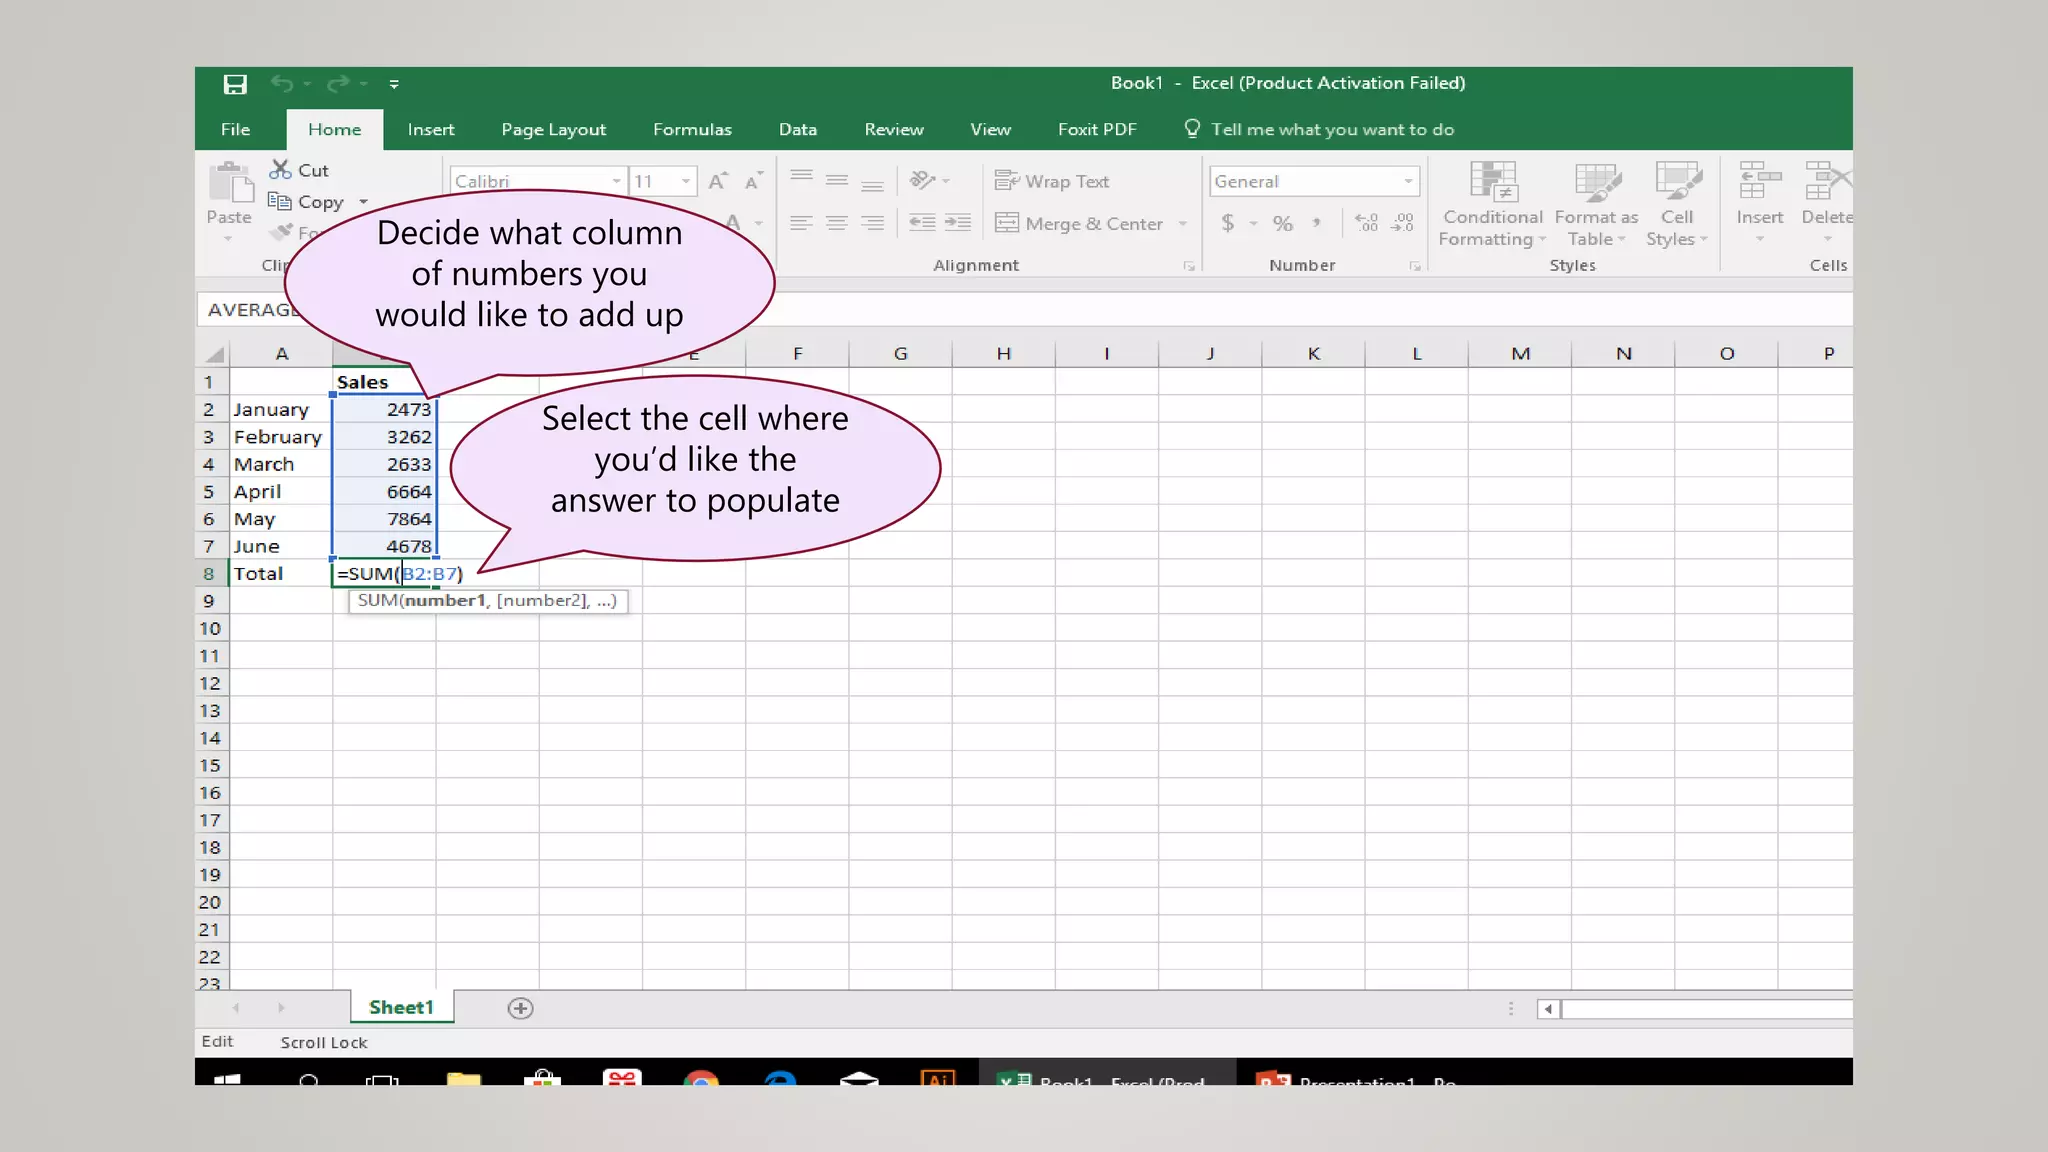Switch to the Formulas tab
This screenshot has height=1152, width=2048.
click(x=692, y=130)
